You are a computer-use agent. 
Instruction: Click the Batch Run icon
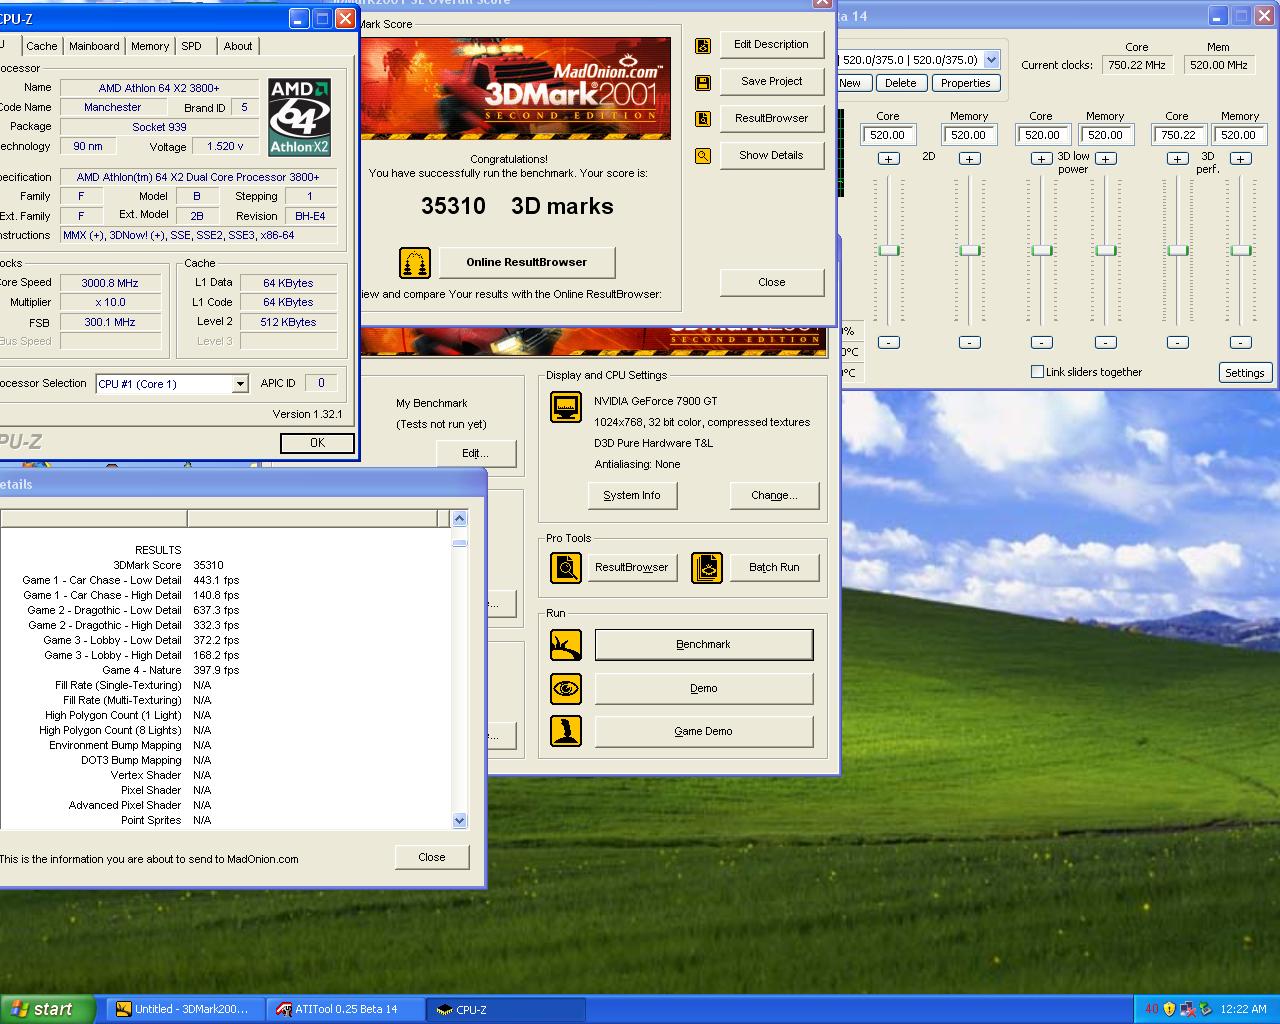coord(707,568)
